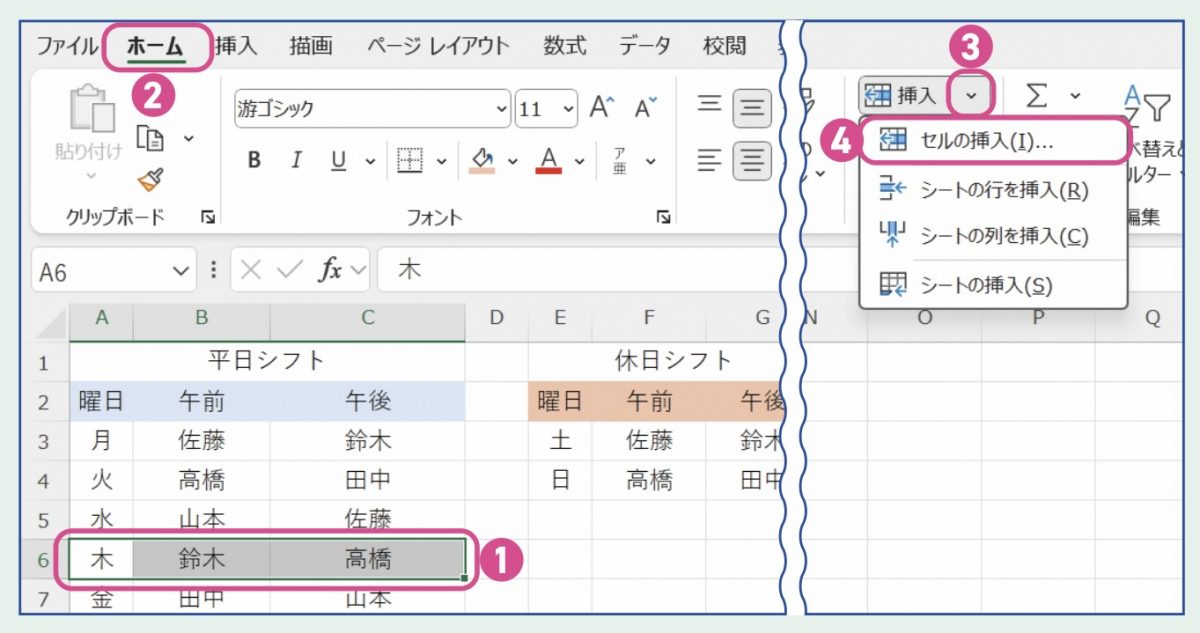
Task: Click the enter checkmark in formula bar
Action: [x=291, y=270]
